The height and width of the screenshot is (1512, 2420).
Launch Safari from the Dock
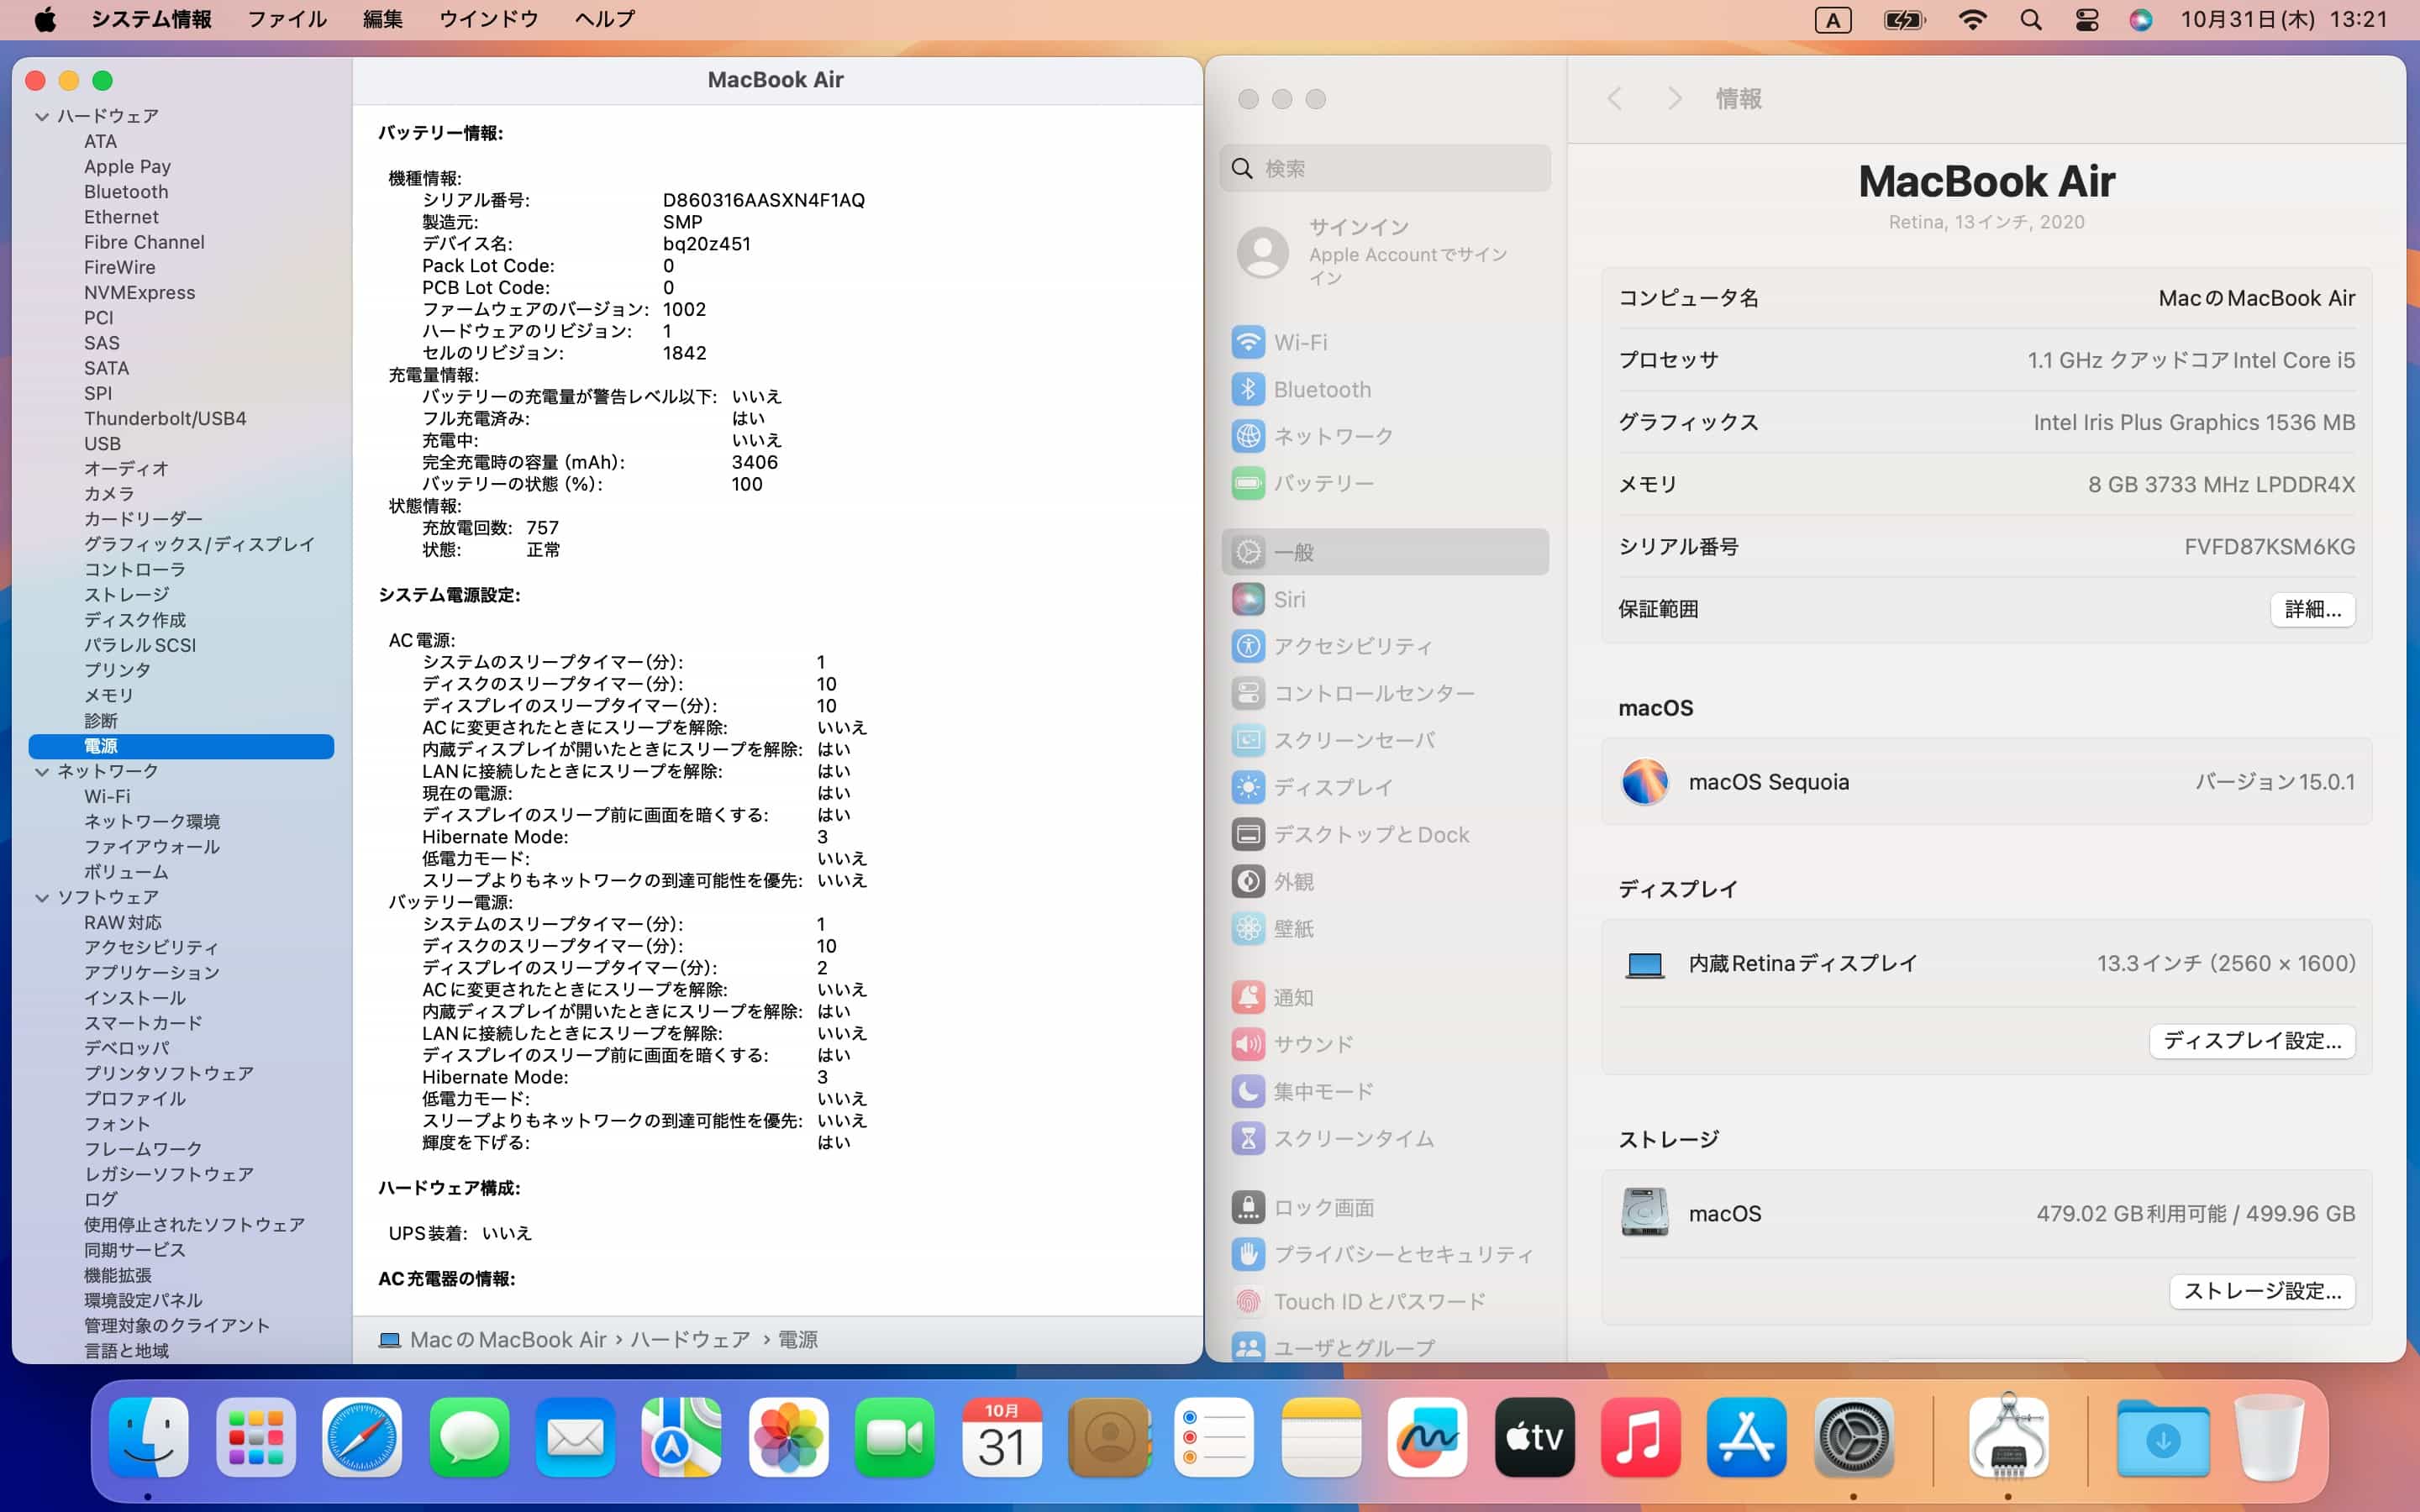tap(362, 1438)
